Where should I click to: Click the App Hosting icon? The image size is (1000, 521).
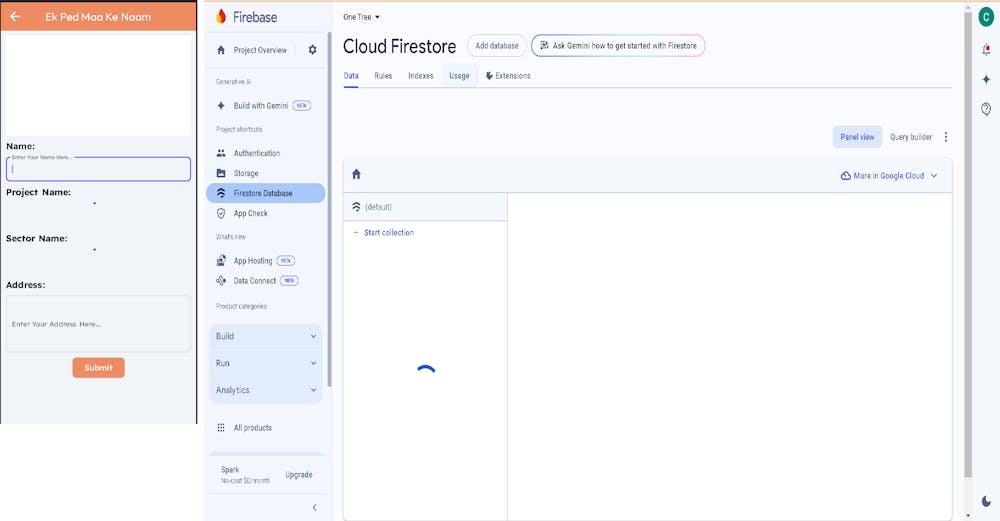(221, 260)
